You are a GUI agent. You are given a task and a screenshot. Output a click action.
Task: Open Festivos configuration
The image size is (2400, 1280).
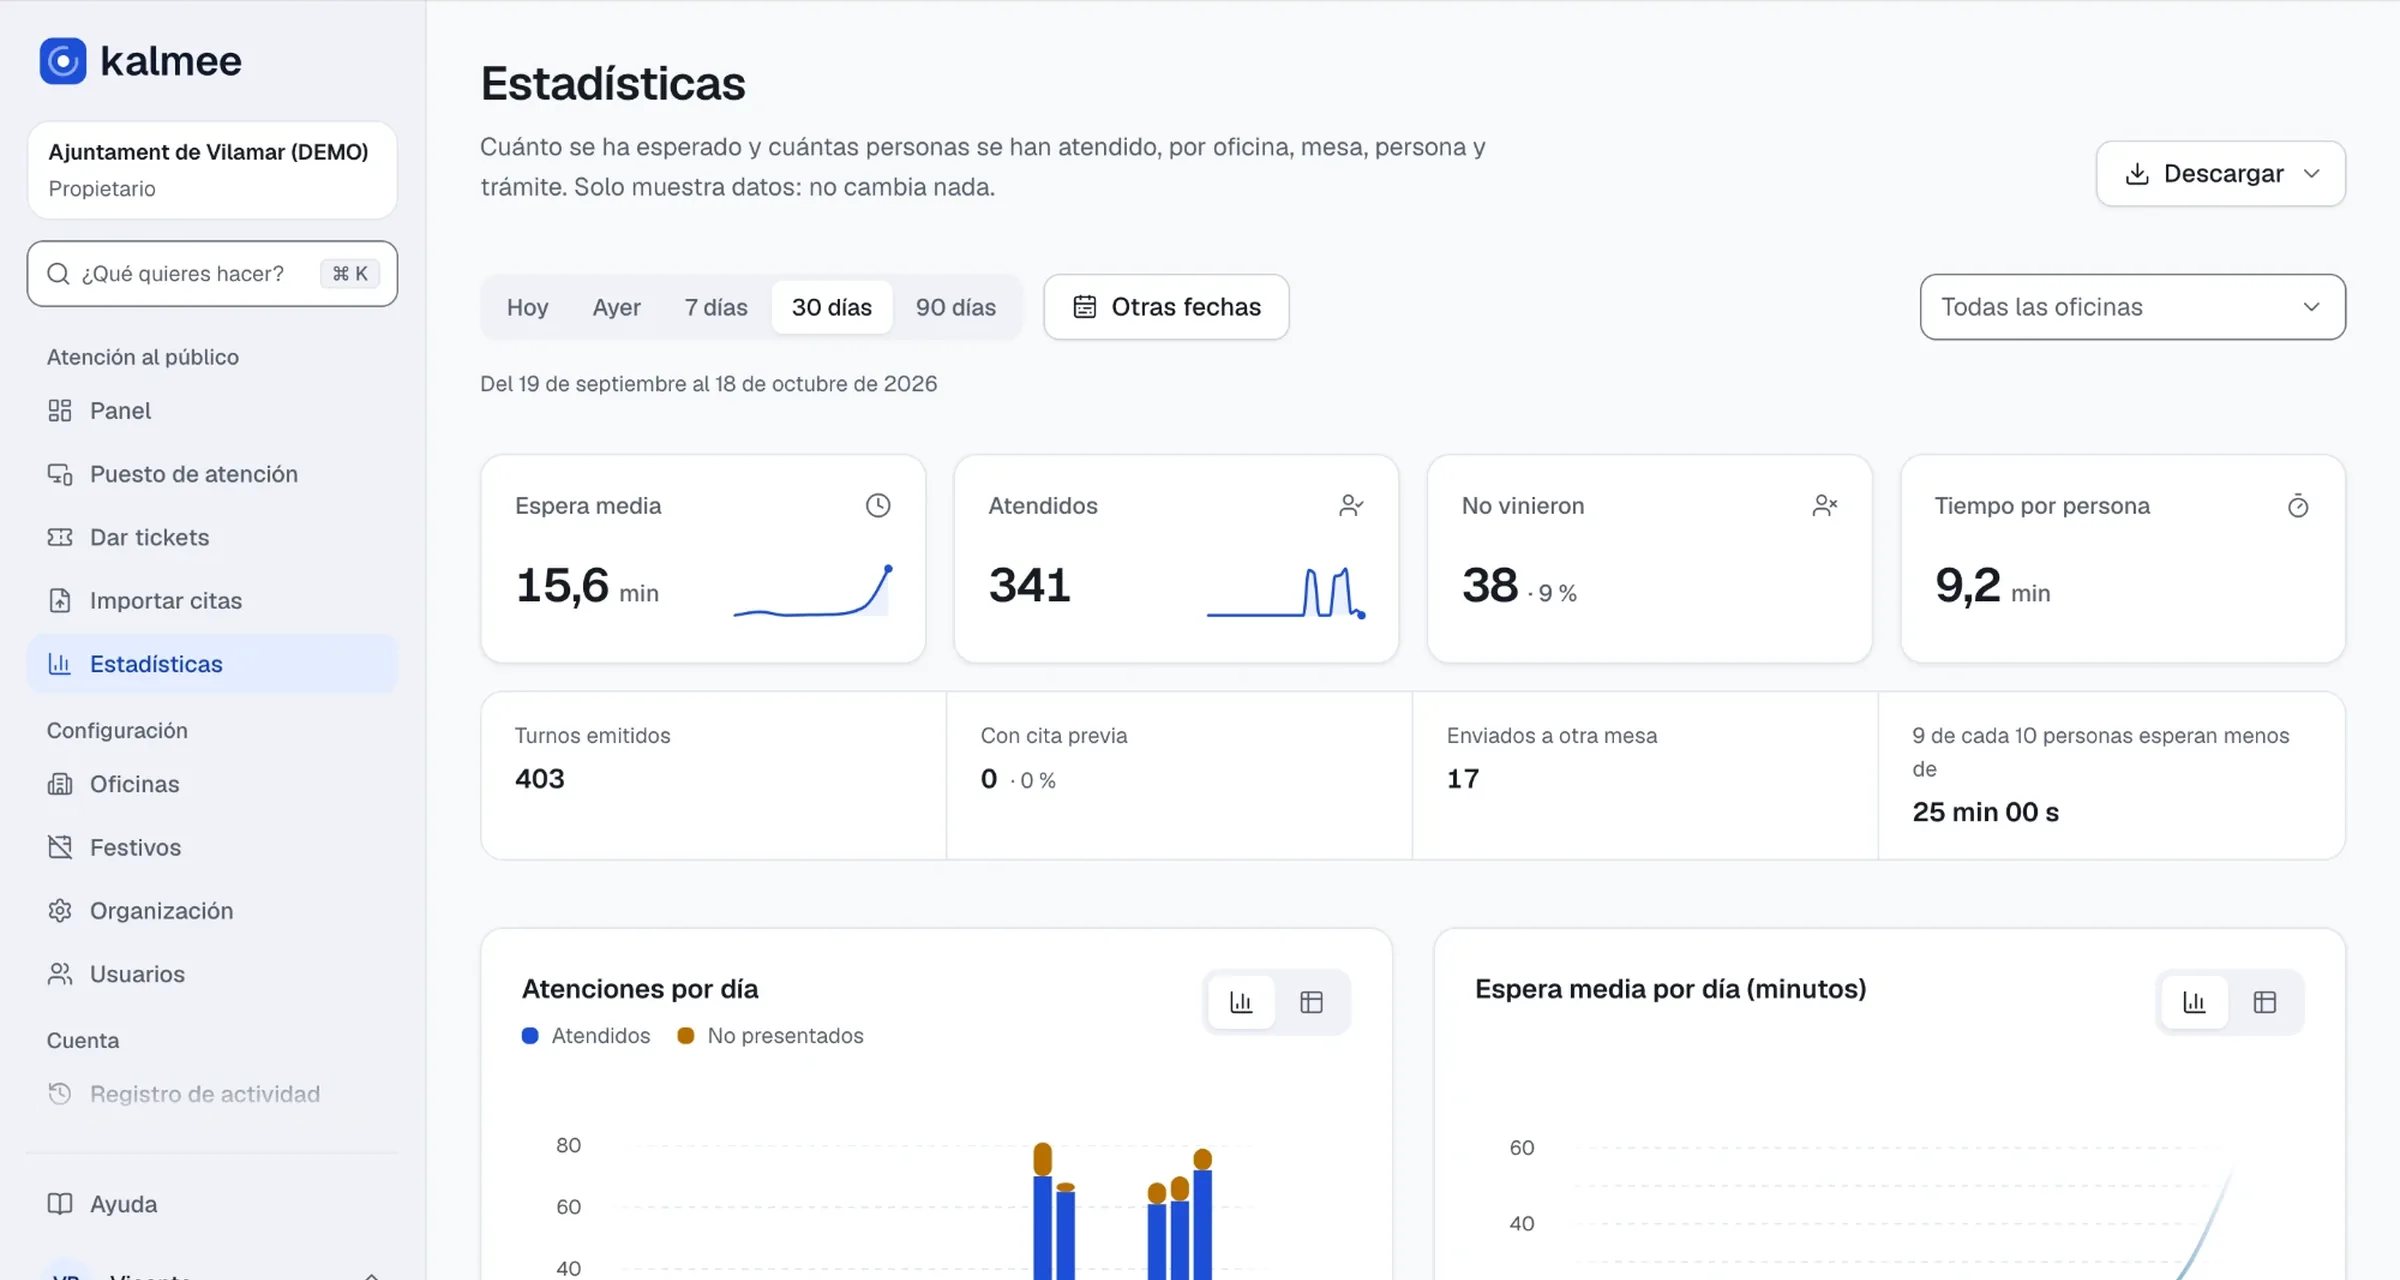(x=212, y=848)
